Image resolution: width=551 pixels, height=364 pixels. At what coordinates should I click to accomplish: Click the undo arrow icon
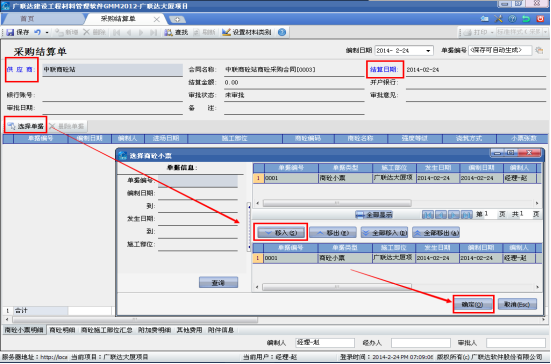[37, 32]
